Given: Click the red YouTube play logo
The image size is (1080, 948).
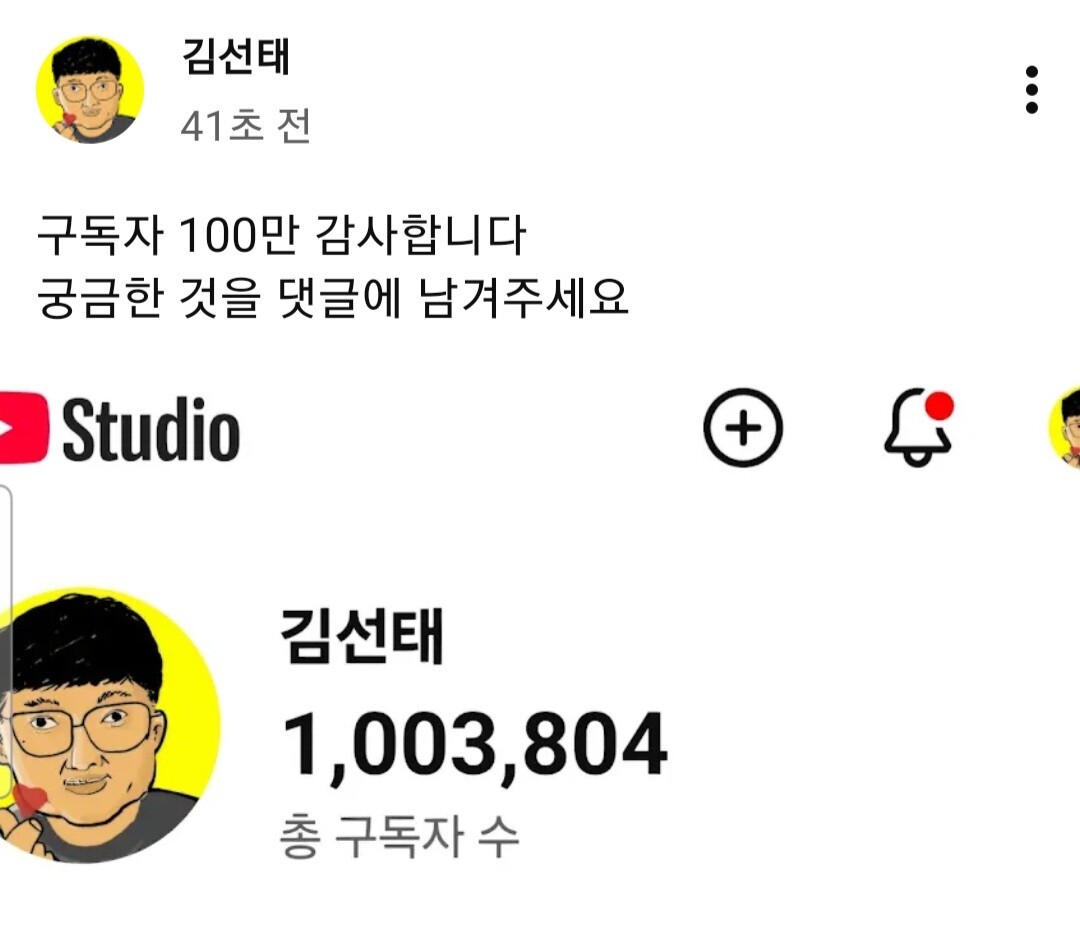Looking at the screenshot, I should [x=23, y=427].
